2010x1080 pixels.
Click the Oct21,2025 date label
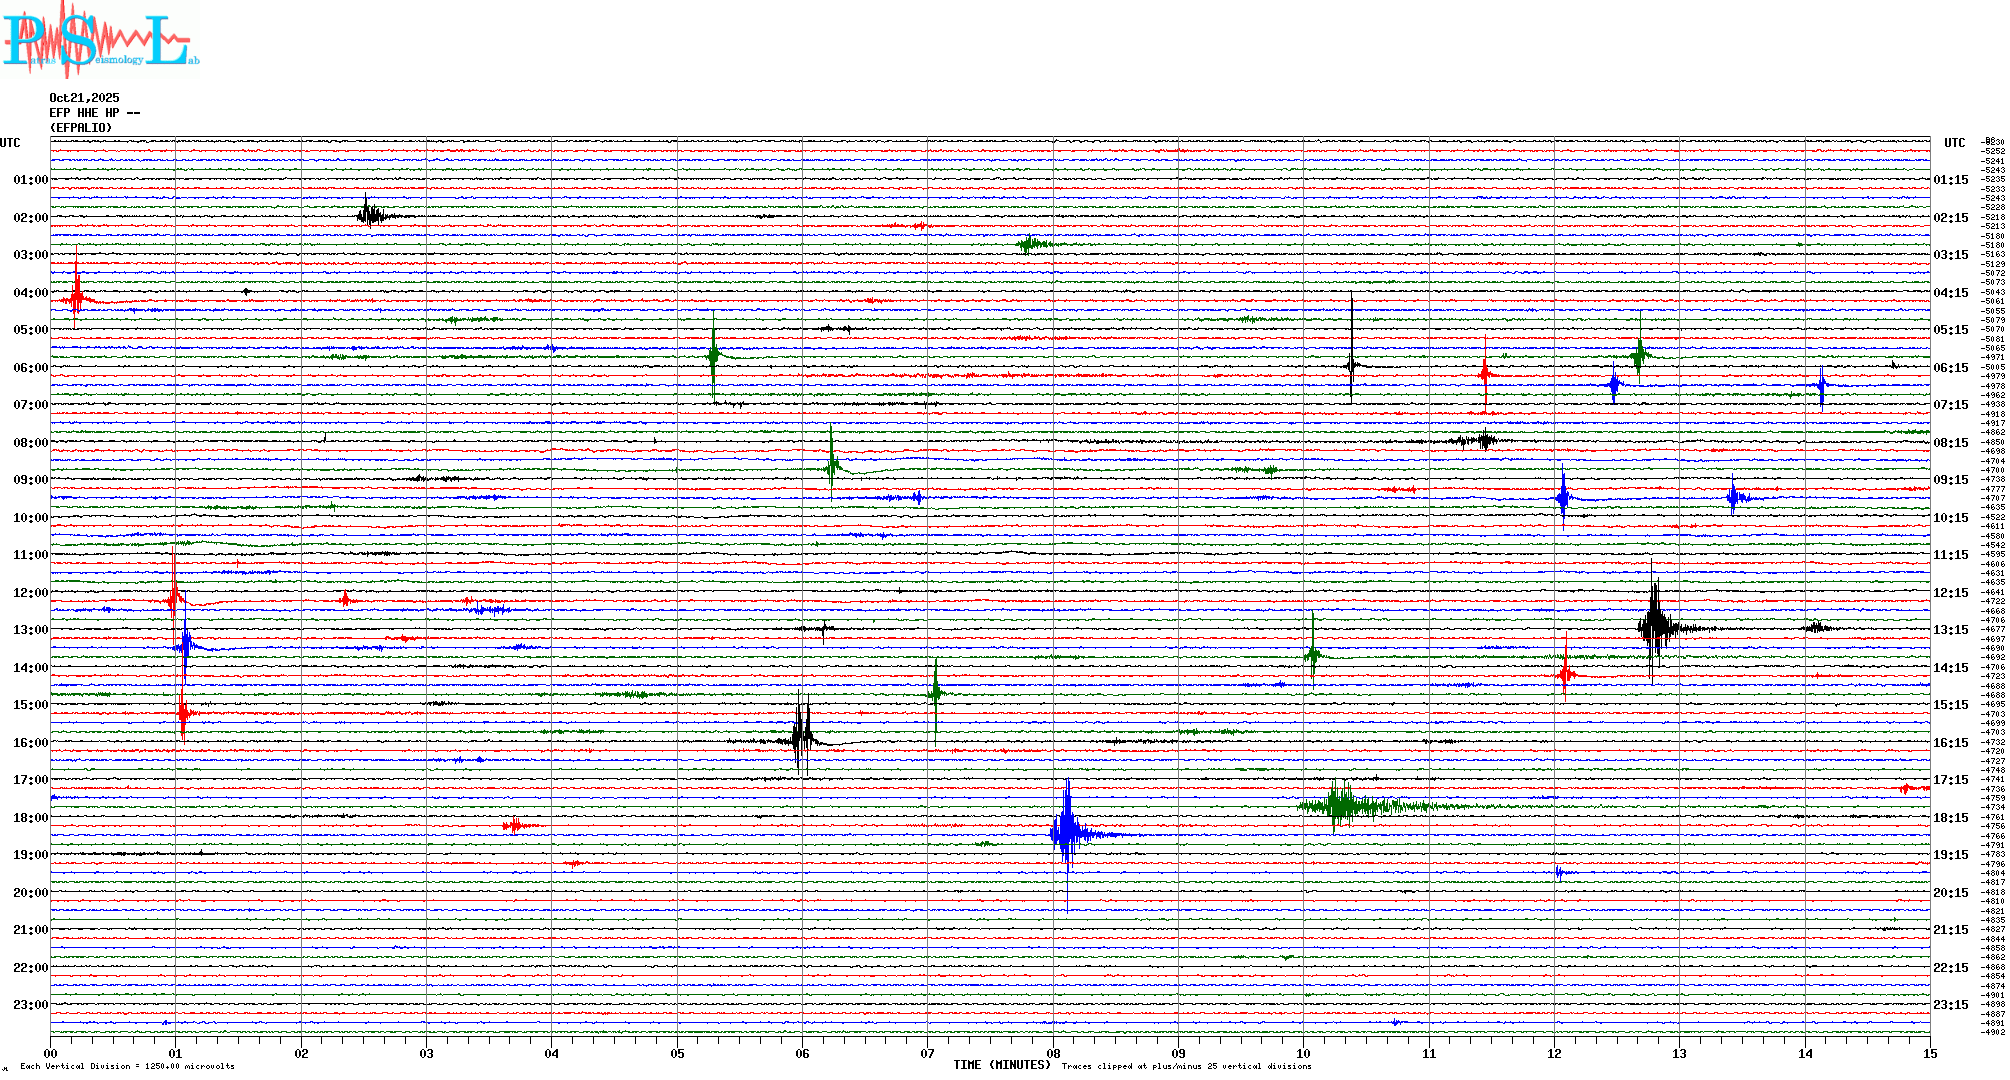click(84, 98)
